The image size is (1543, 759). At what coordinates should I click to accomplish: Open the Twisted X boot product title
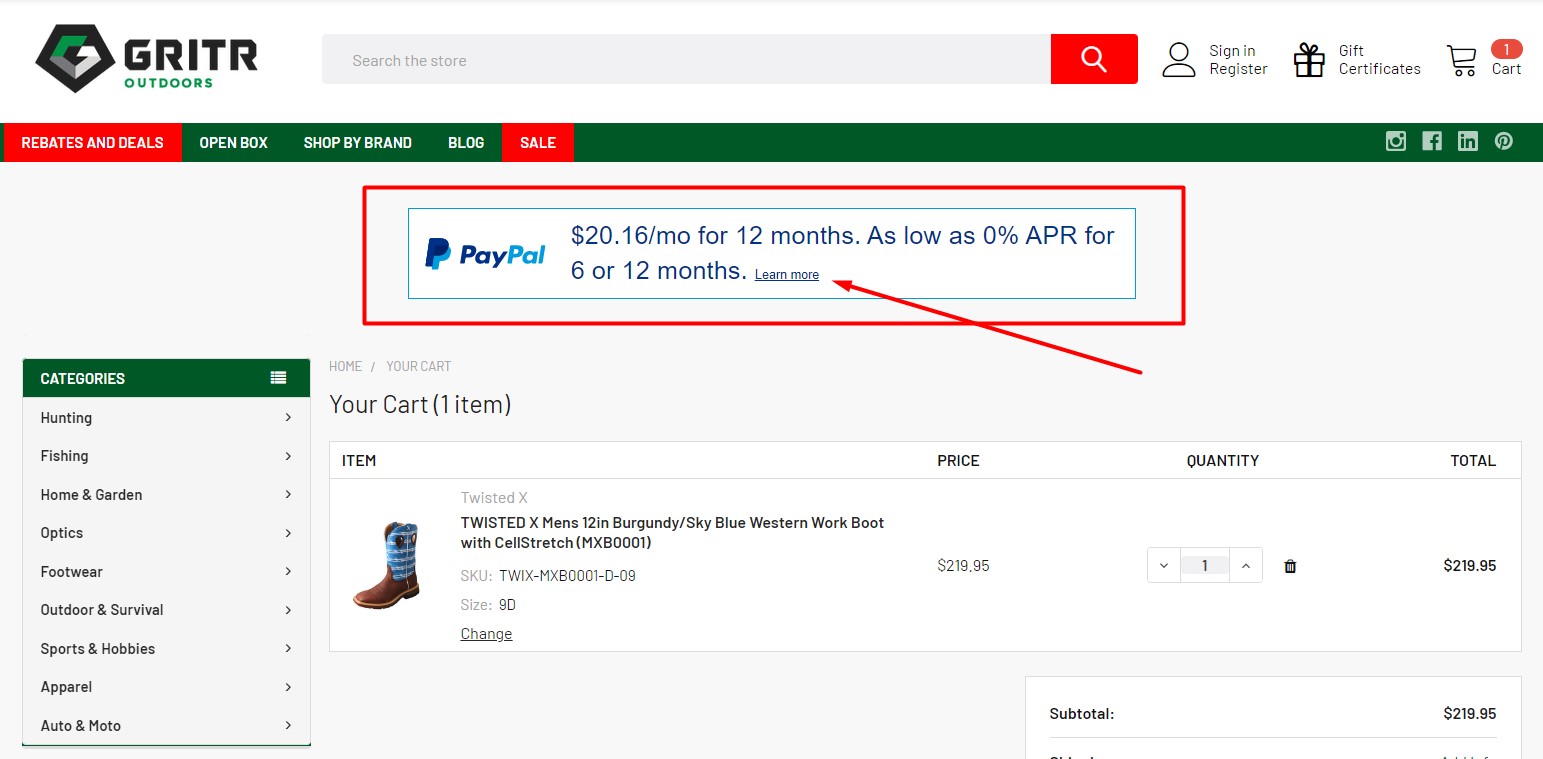coord(672,533)
